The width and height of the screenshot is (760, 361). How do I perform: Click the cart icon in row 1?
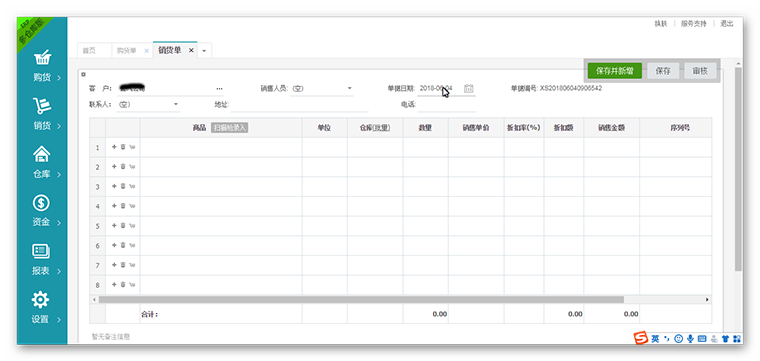[132, 147]
